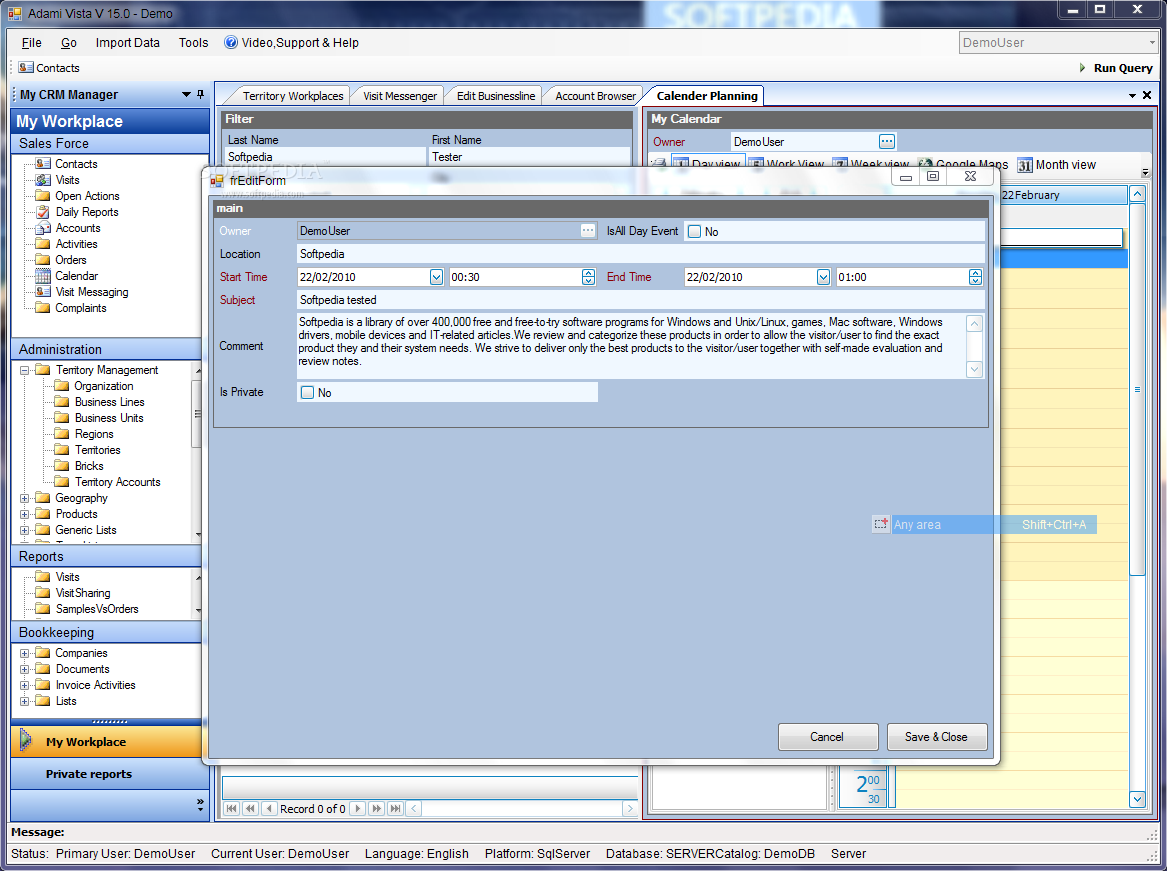Click the calendar scrollbar up arrow

pyautogui.click(x=1137, y=194)
